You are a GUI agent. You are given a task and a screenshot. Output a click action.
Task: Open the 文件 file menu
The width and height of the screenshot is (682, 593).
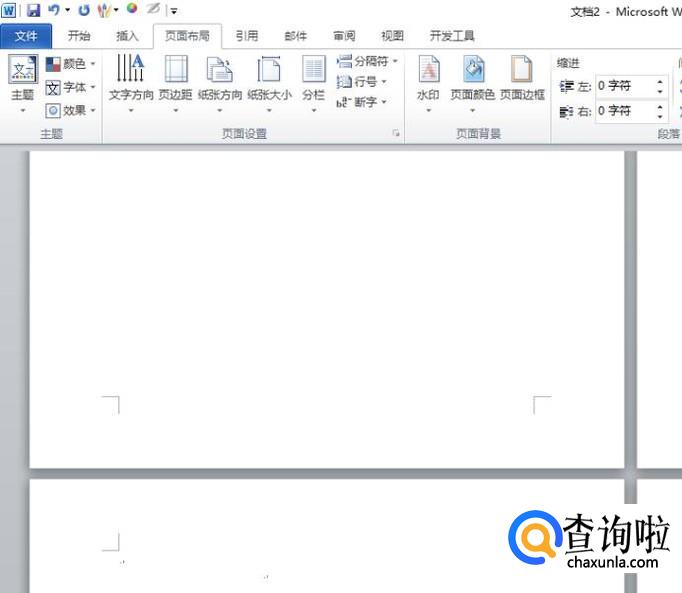tap(26, 36)
